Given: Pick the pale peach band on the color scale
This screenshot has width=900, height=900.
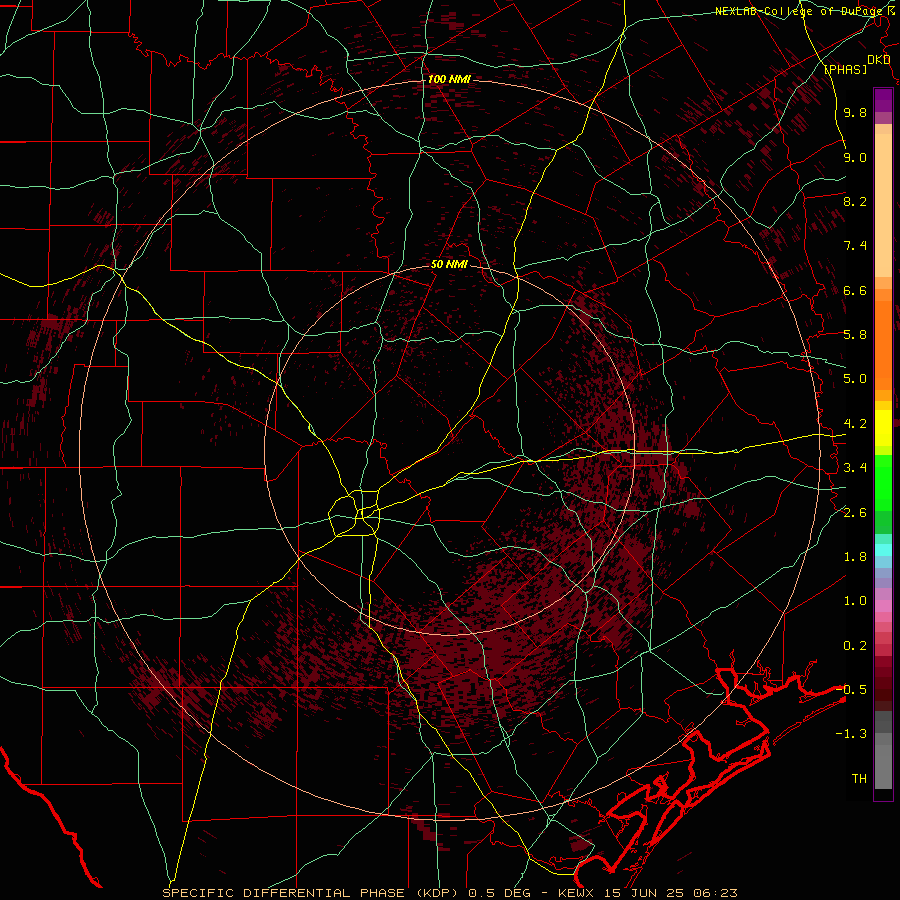Looking at the screenshot, I should point(883,205).
